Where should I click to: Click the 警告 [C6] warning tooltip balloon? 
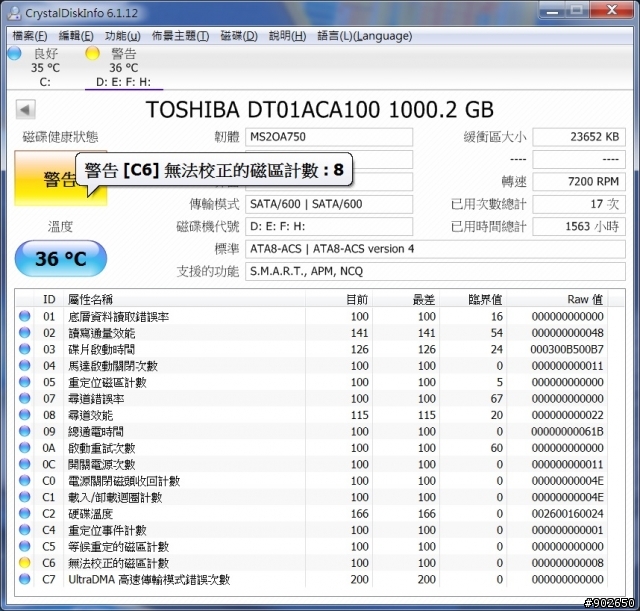[214, 170]
